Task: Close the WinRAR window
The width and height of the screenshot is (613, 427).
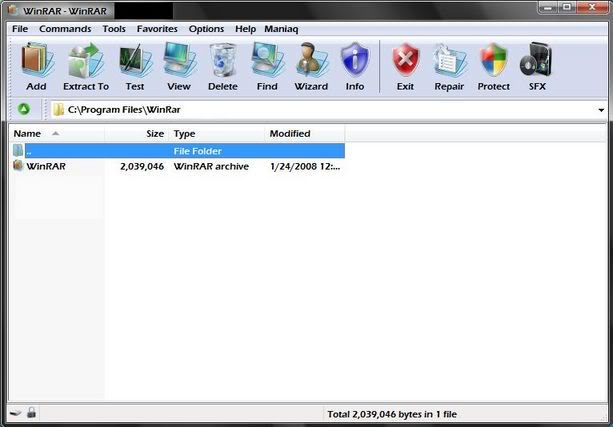Action: (x=591, y=7)
